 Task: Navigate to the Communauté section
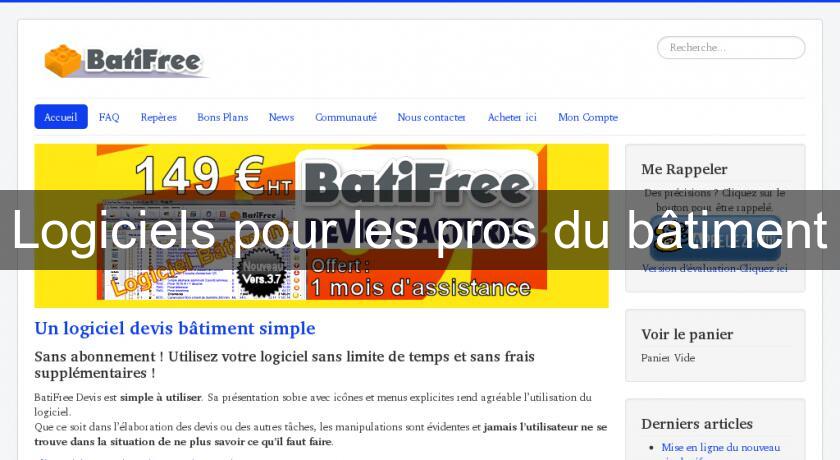pos(345,117)
